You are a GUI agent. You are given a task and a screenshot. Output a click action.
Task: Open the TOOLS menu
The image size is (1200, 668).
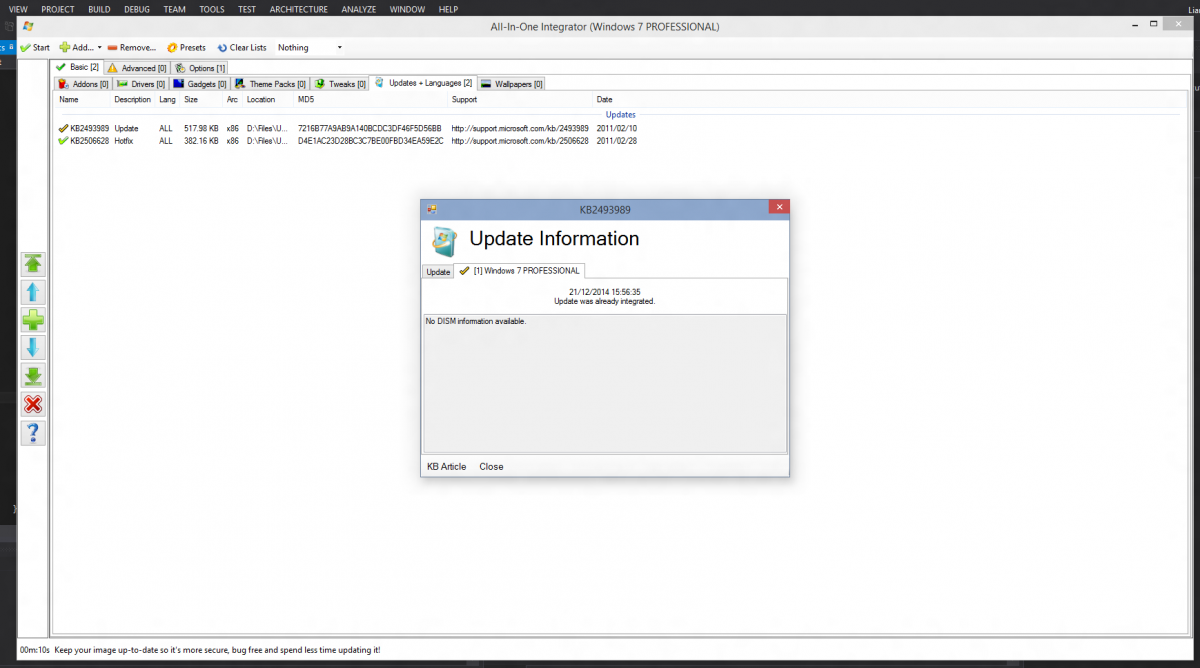point(212,9)
